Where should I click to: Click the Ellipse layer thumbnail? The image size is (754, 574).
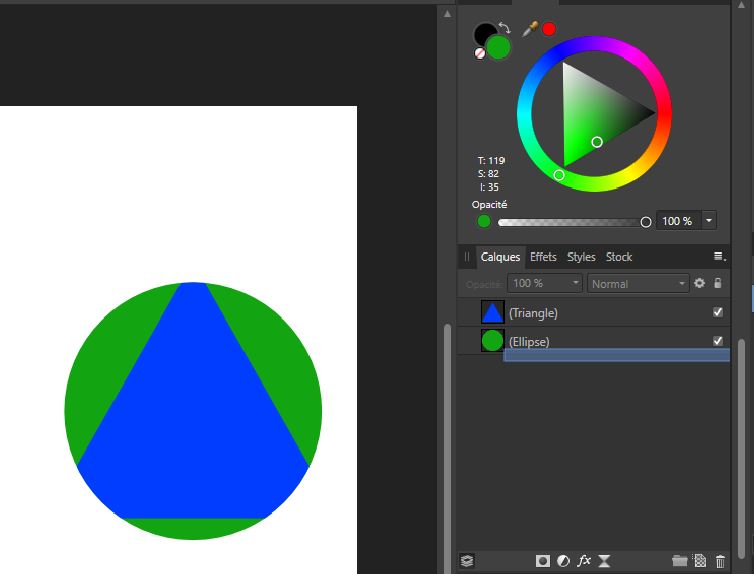[x=492, y=340]
